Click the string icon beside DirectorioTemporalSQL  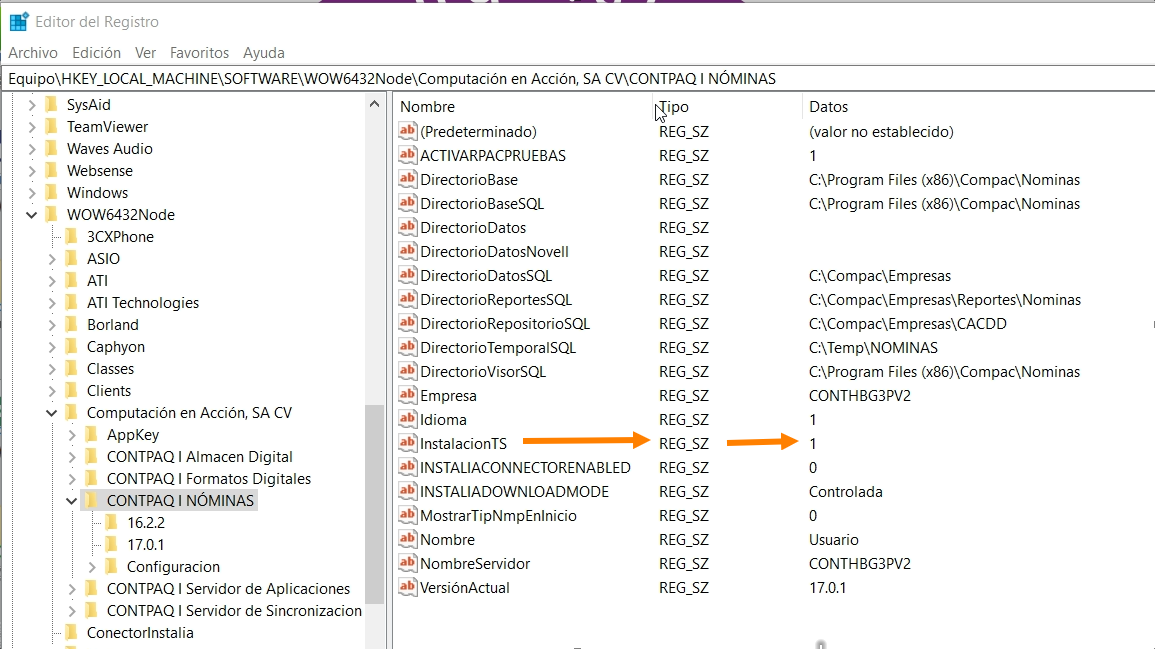click(x=407, y=348)
